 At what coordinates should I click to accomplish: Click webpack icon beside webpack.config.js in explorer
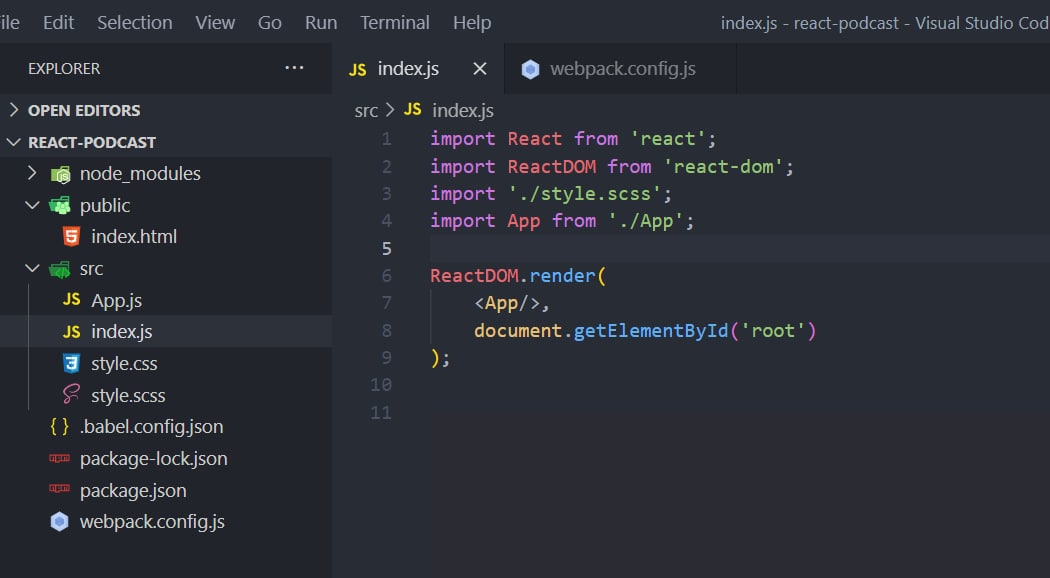[60, 521]
